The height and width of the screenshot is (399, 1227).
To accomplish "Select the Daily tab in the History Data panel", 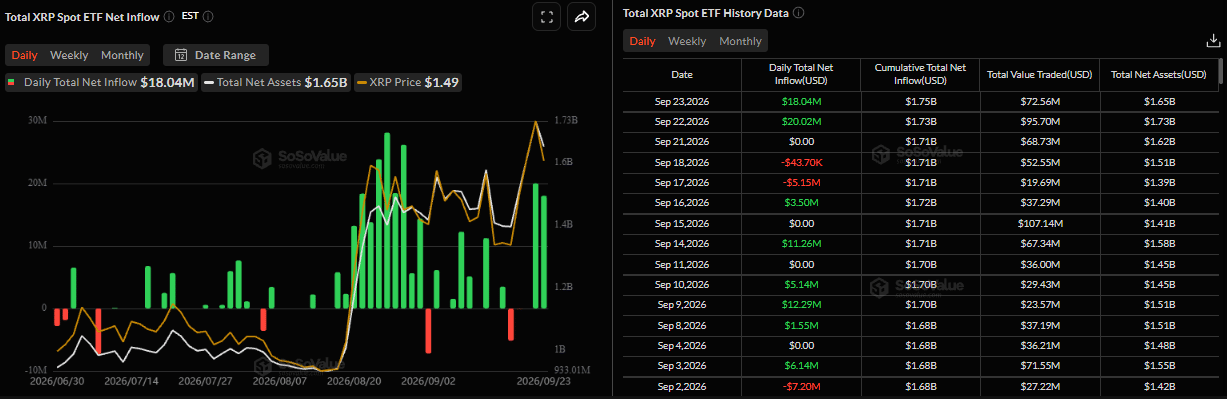I will pos(642,41).
